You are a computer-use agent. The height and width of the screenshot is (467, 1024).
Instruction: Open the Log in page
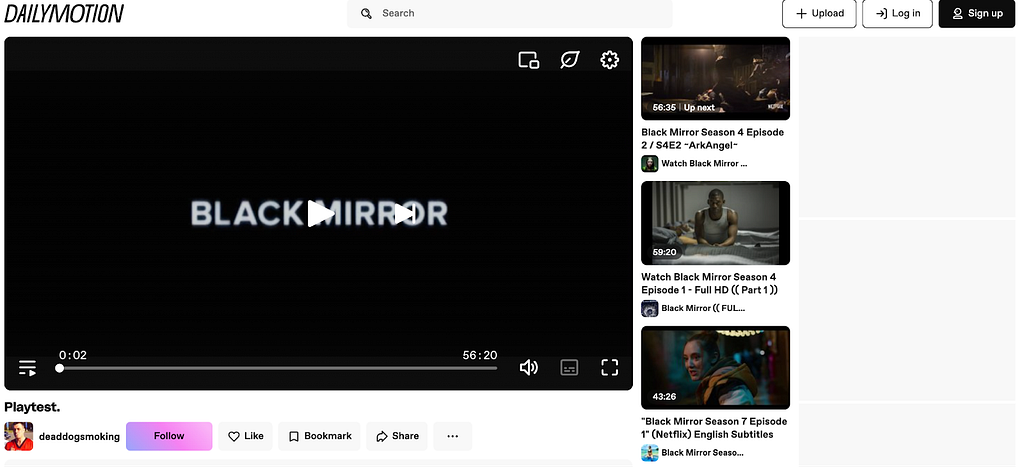897,14
